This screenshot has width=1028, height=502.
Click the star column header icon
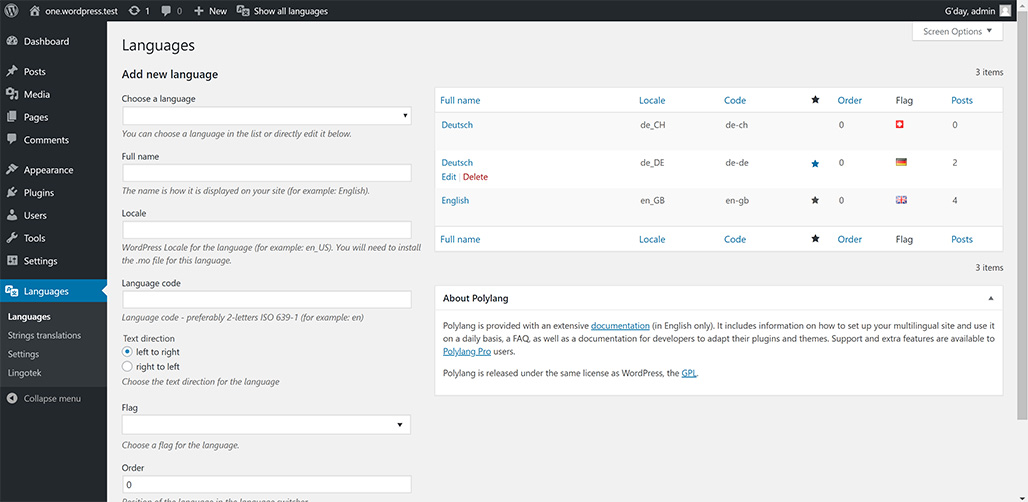click(815, 100)
